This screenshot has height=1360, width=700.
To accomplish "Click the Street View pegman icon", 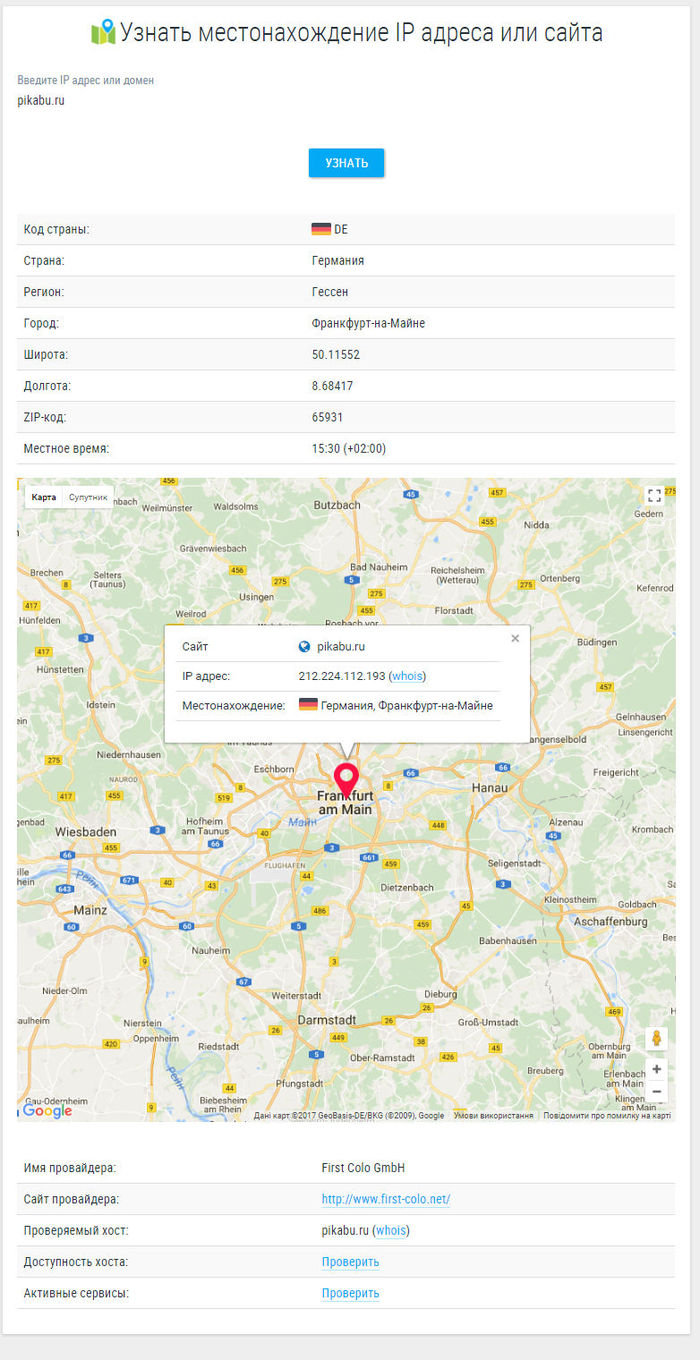I will [x=656, y=1039].
